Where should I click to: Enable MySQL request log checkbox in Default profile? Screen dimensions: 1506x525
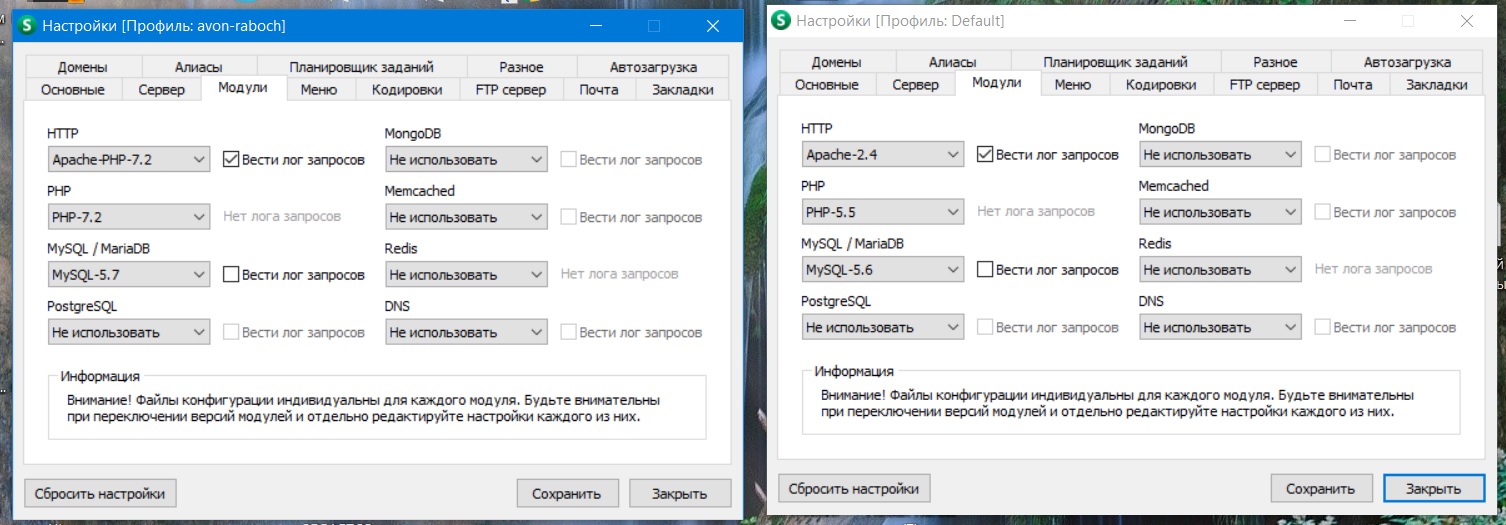pyautogui.click(x=985, y=269)
